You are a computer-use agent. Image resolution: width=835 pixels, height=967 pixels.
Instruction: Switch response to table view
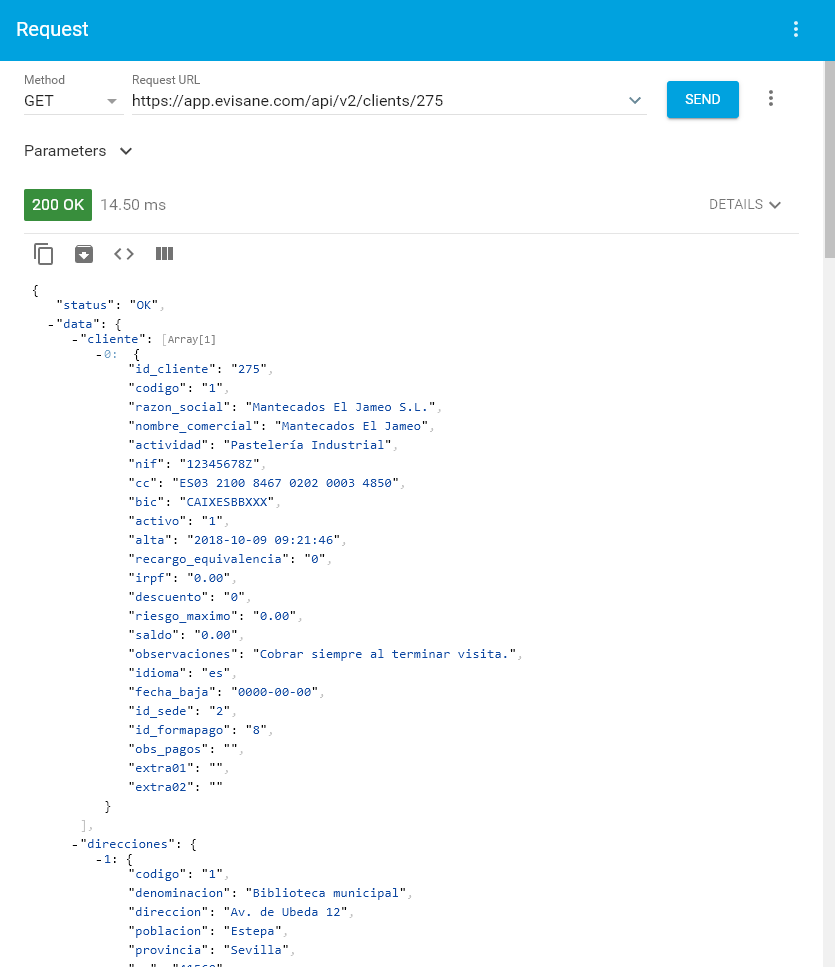click(x=165, y=254)
